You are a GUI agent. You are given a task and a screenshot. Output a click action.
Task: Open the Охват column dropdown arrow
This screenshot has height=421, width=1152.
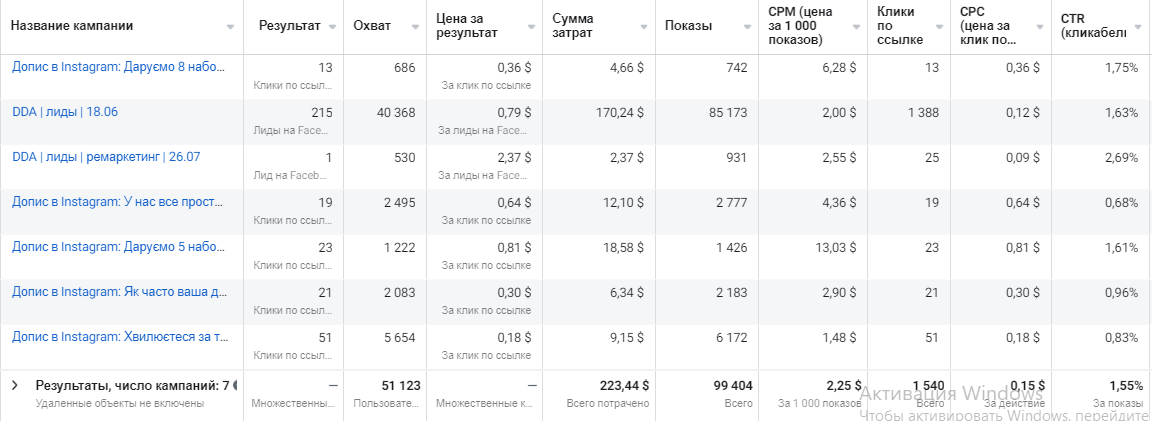point(416,27)
